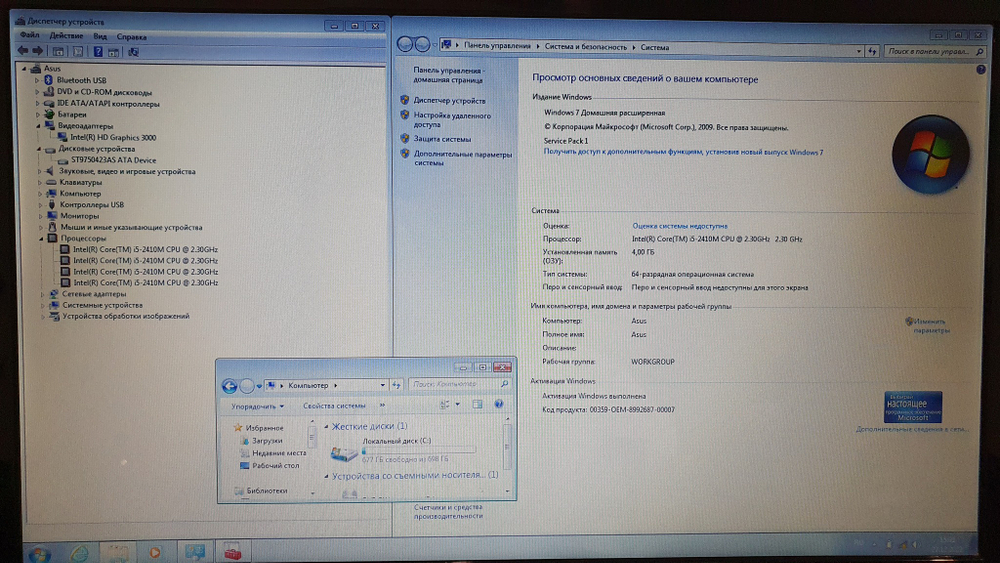Open the Вид menu
The width and height of the screenshot is (1000, 563).
(100, 36)
